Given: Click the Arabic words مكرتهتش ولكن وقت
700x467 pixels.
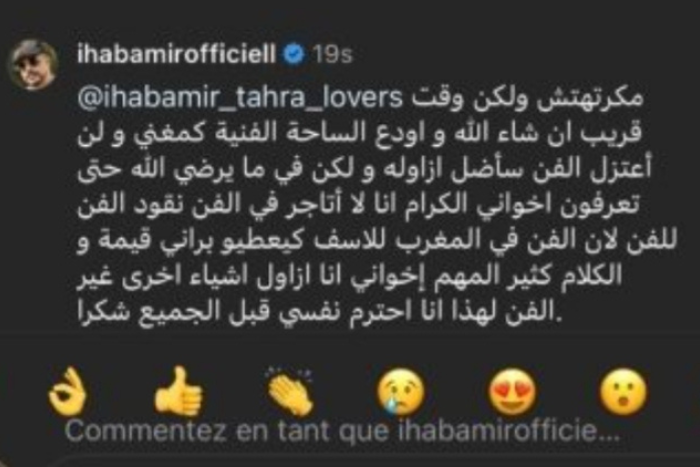Looking at the screenshot, I should [x=527, y=99].
